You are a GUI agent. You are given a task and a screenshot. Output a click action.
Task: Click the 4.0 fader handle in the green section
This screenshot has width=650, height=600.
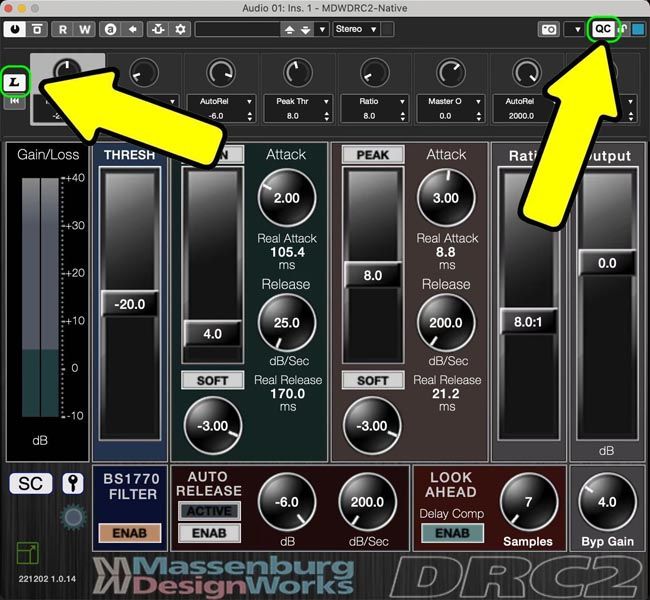(212, 334)
